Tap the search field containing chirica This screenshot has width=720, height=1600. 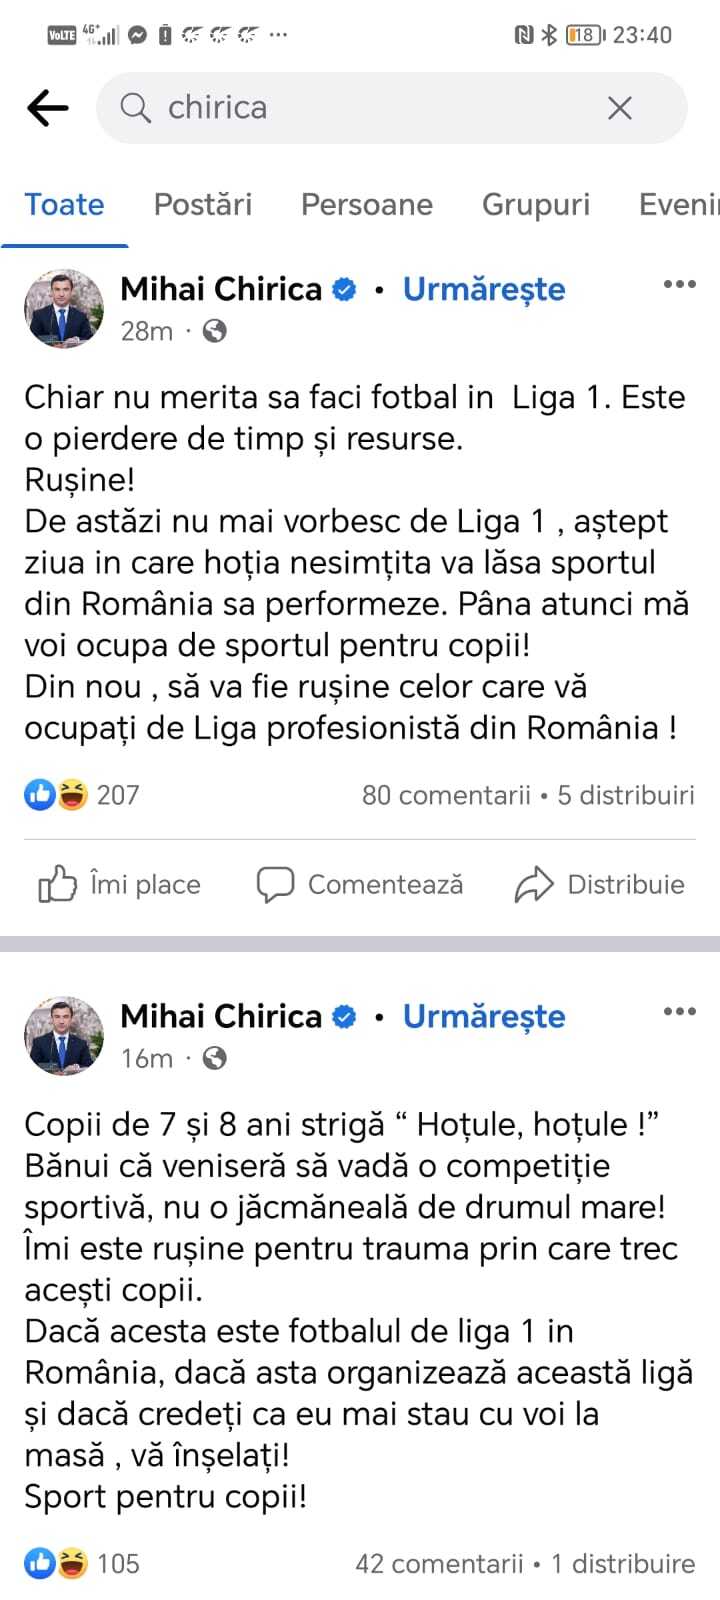[x=380, y=108]
